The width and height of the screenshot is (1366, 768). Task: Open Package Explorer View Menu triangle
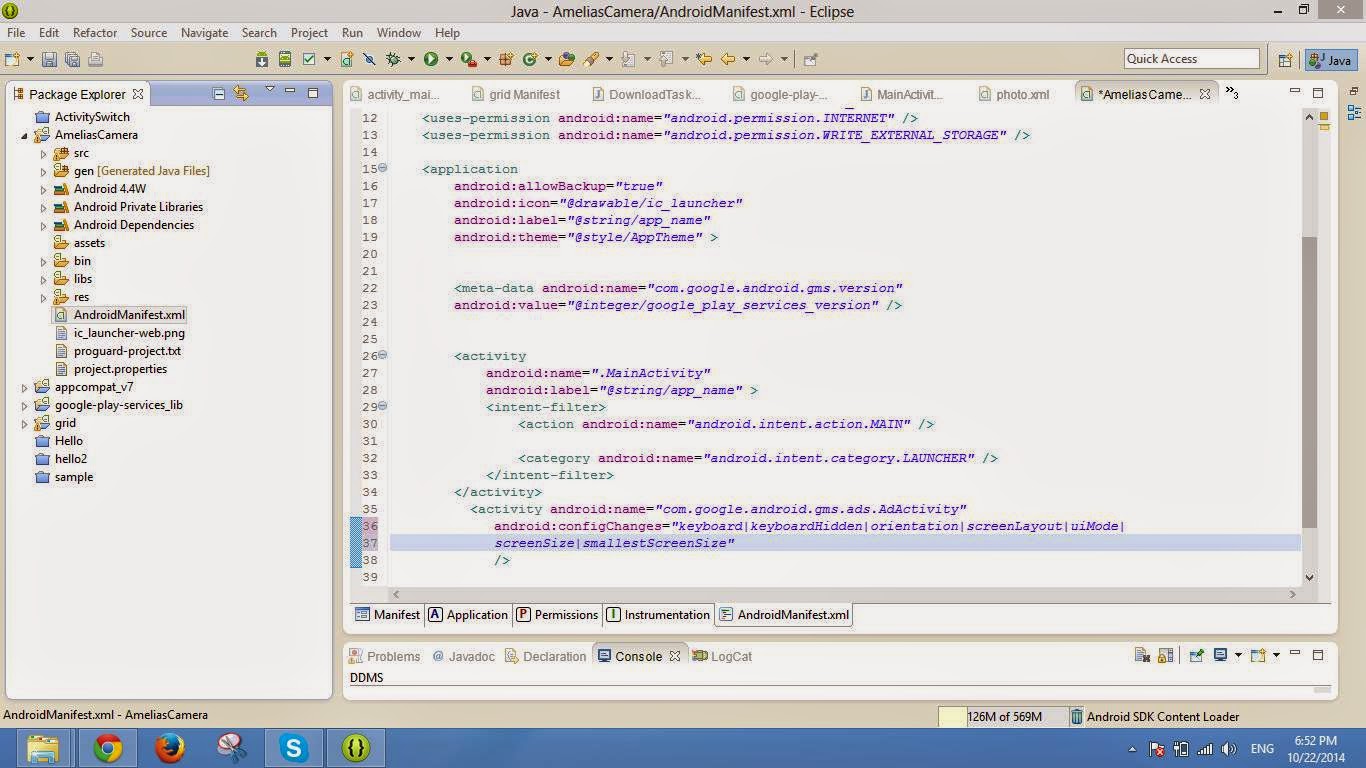(x=269, y=90)
